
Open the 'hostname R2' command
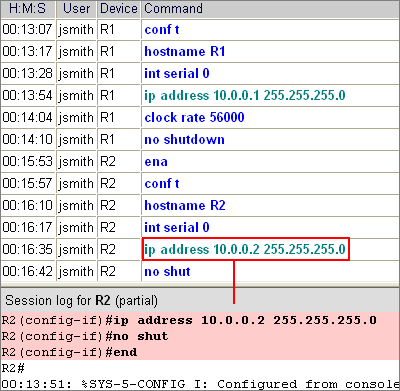[x=185, y=206]
